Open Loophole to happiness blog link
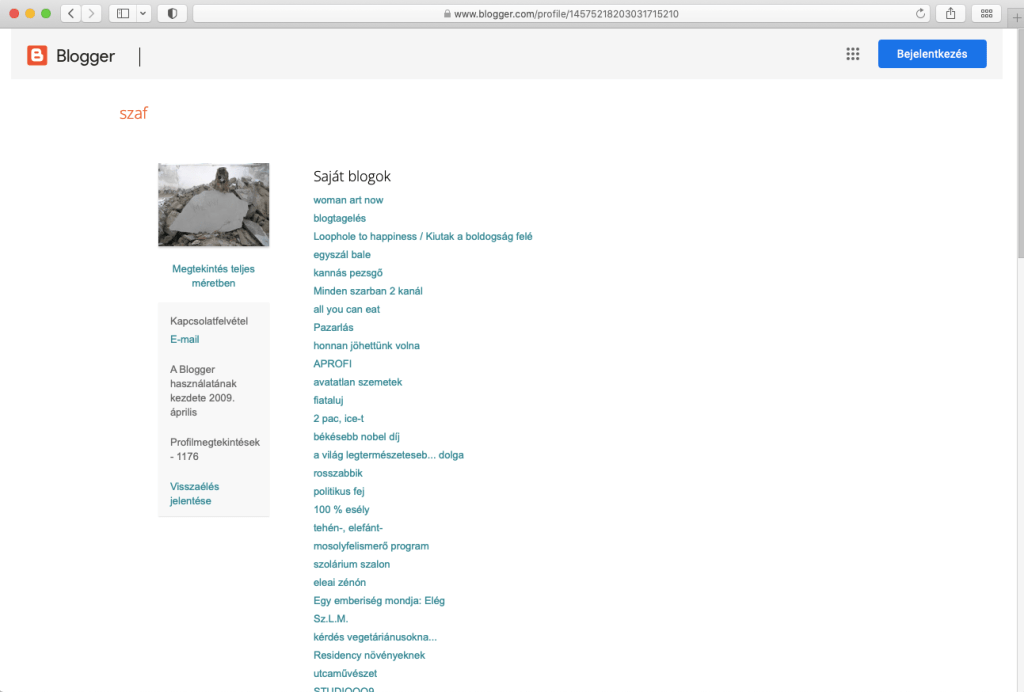The width and height of the screenshot is (1024, 692). pos(423,236)
